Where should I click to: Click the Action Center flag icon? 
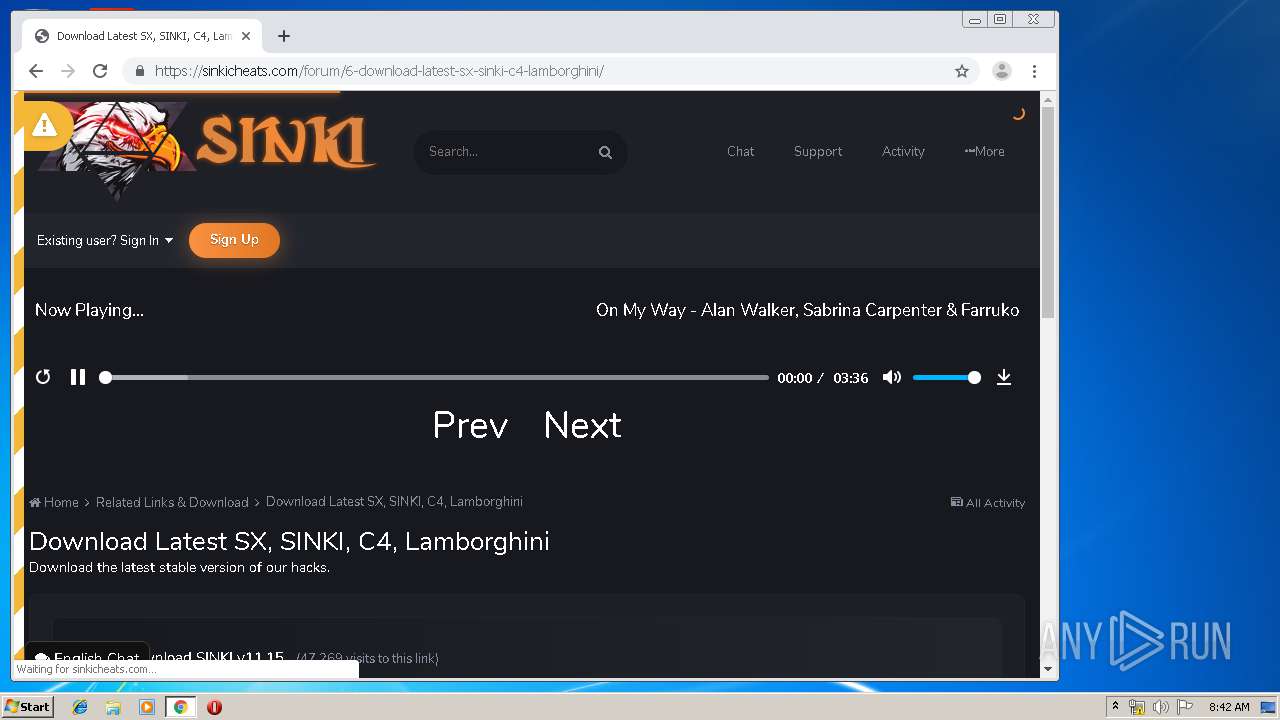[1185, 707]
